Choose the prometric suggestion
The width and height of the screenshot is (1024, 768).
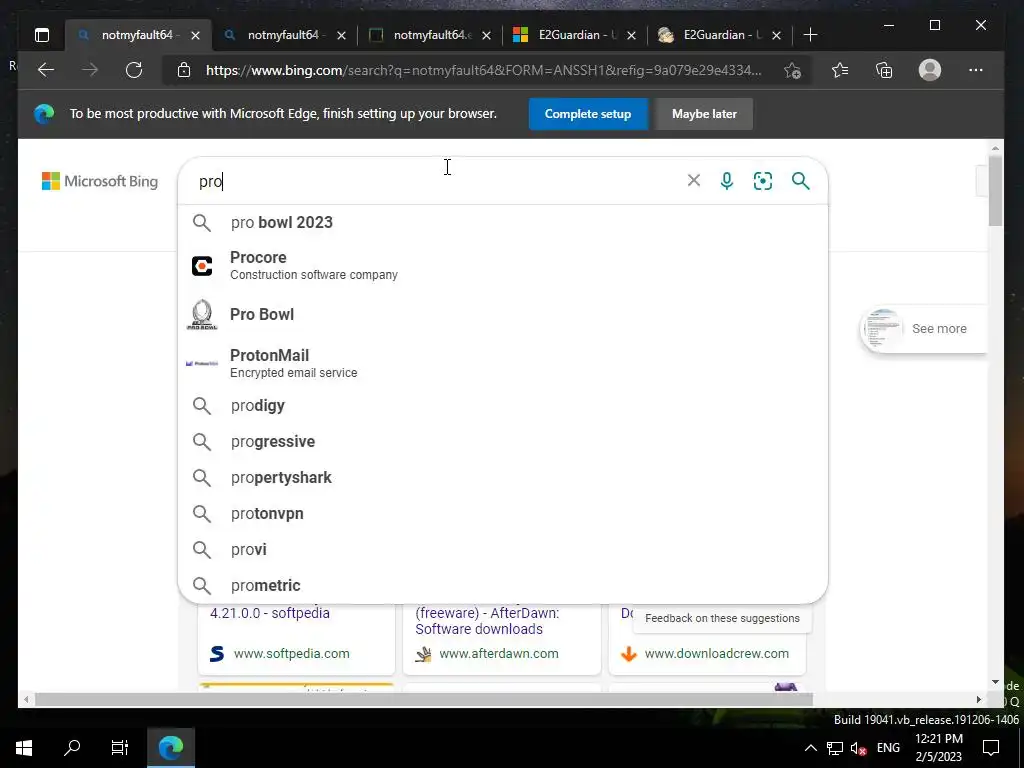[502, 585]
